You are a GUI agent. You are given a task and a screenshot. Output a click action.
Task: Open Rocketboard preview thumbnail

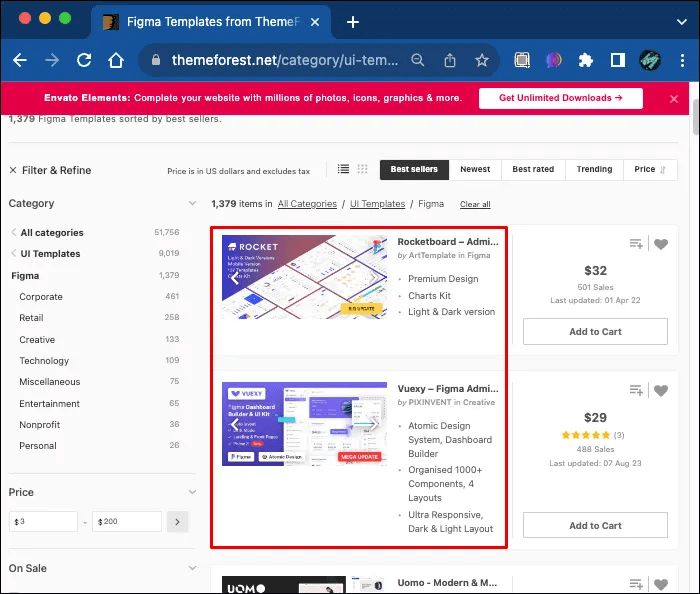304,277
